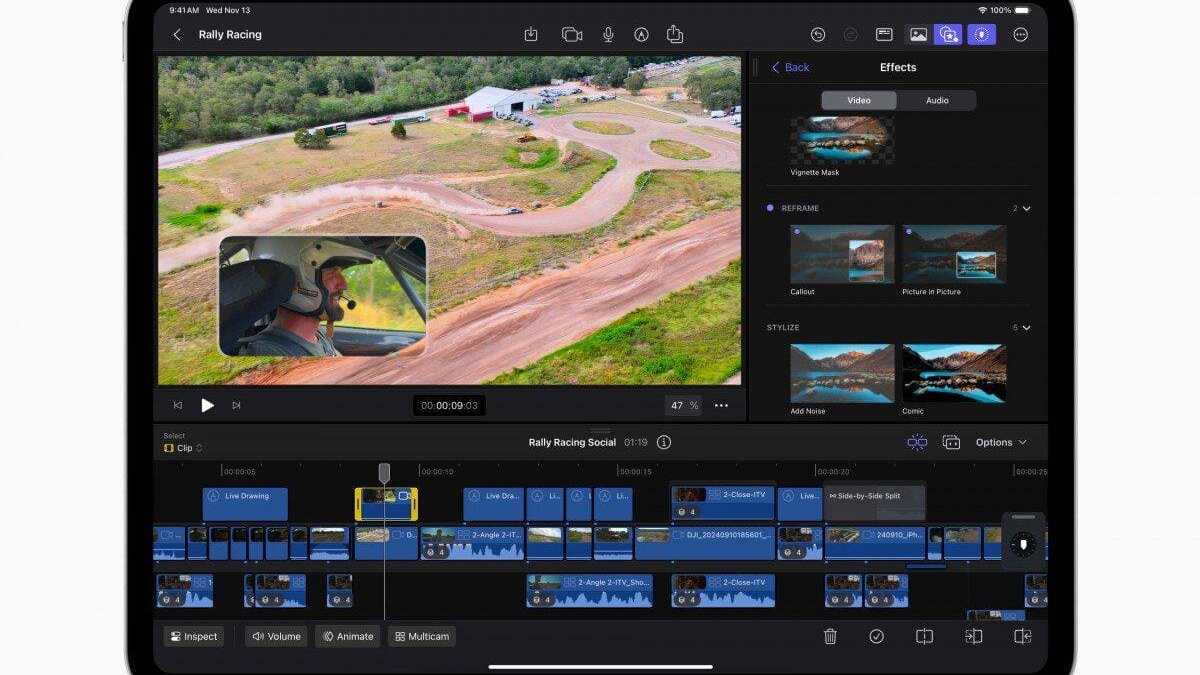Choose the Picture in Picture effect thumbnail

coord(954,254)
